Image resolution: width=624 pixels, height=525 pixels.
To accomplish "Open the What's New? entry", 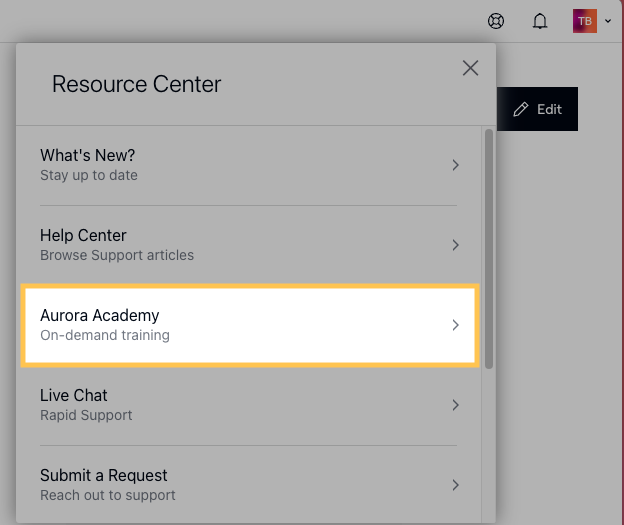I will [x=248, y=165].
